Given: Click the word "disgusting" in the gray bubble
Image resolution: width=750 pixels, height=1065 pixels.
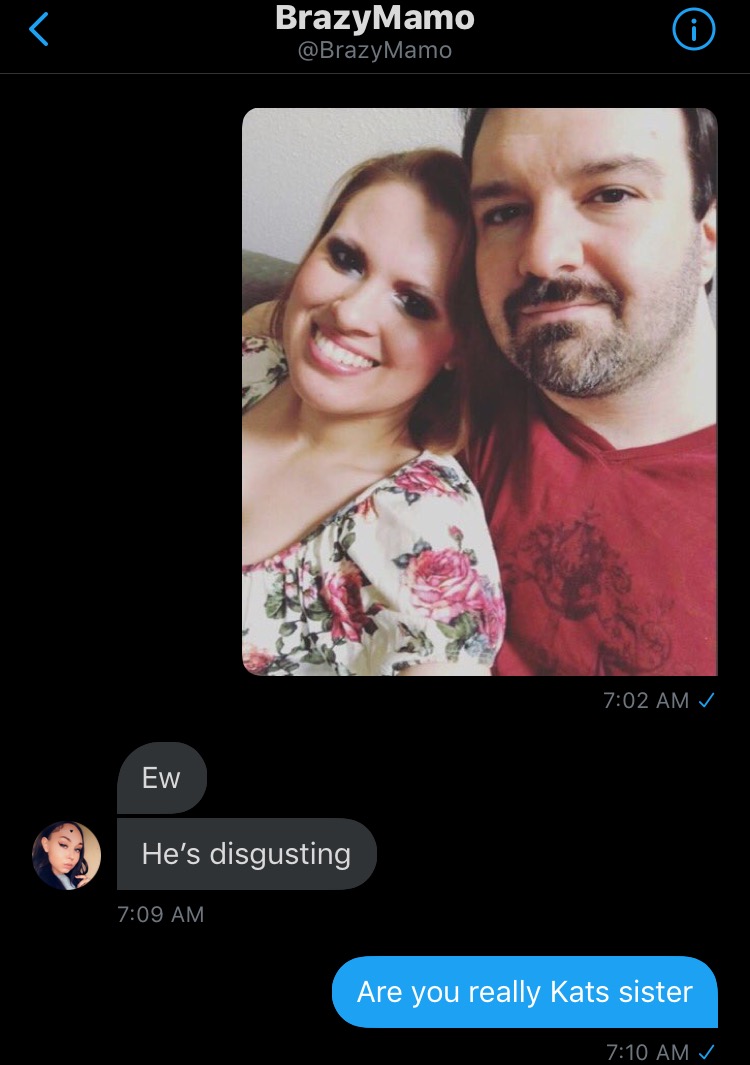Looking at the screenshot, I should click(x=280, y=854).
